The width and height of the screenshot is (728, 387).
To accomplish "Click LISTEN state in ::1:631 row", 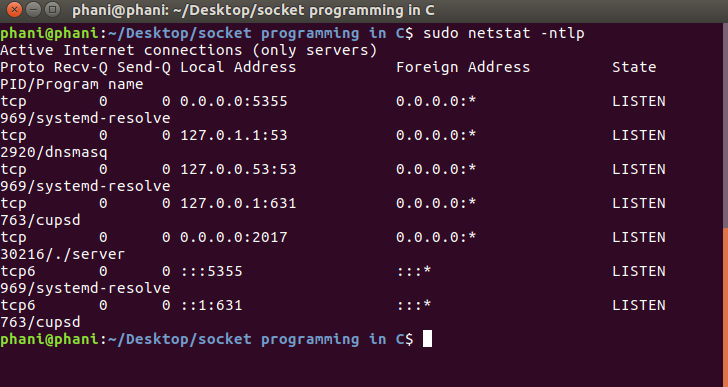I will click(x=638, y=305).
